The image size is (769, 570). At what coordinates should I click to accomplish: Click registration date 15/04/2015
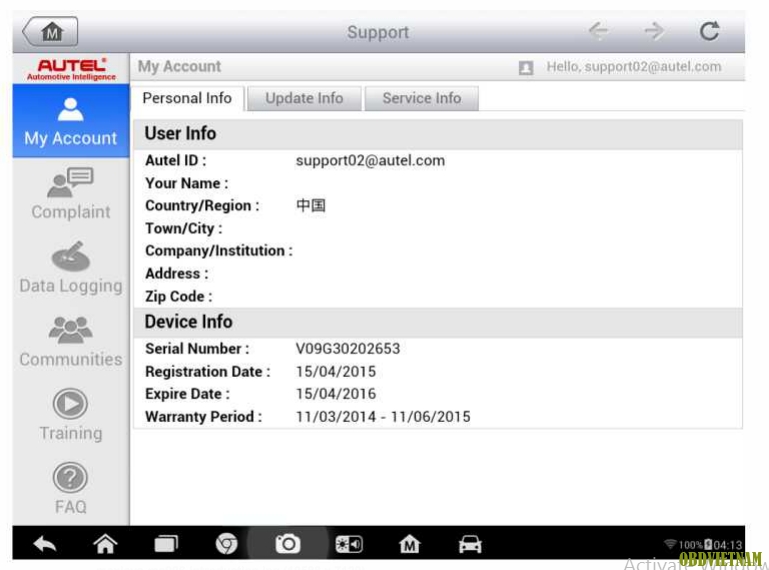coord(335,371)
